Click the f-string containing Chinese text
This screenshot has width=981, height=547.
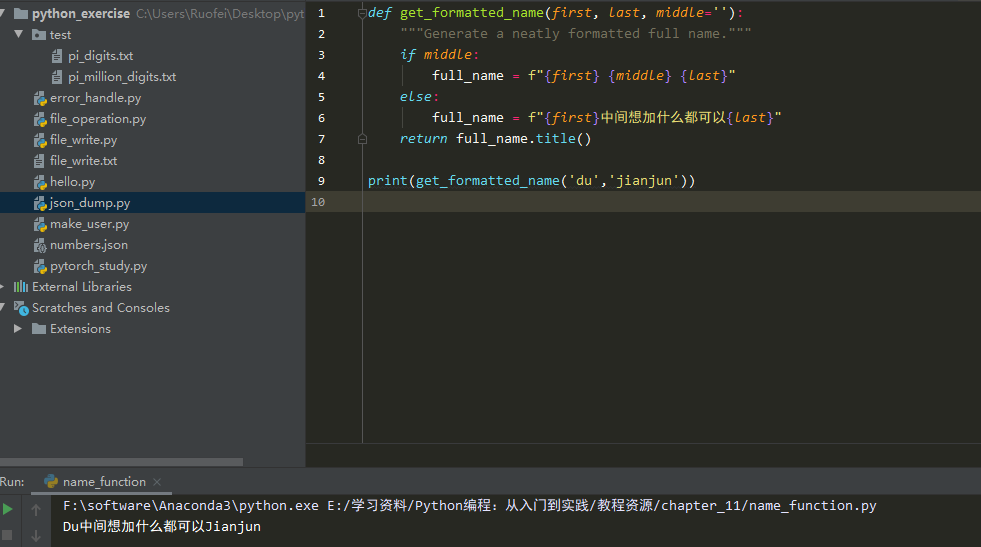(x=654, y=118)
